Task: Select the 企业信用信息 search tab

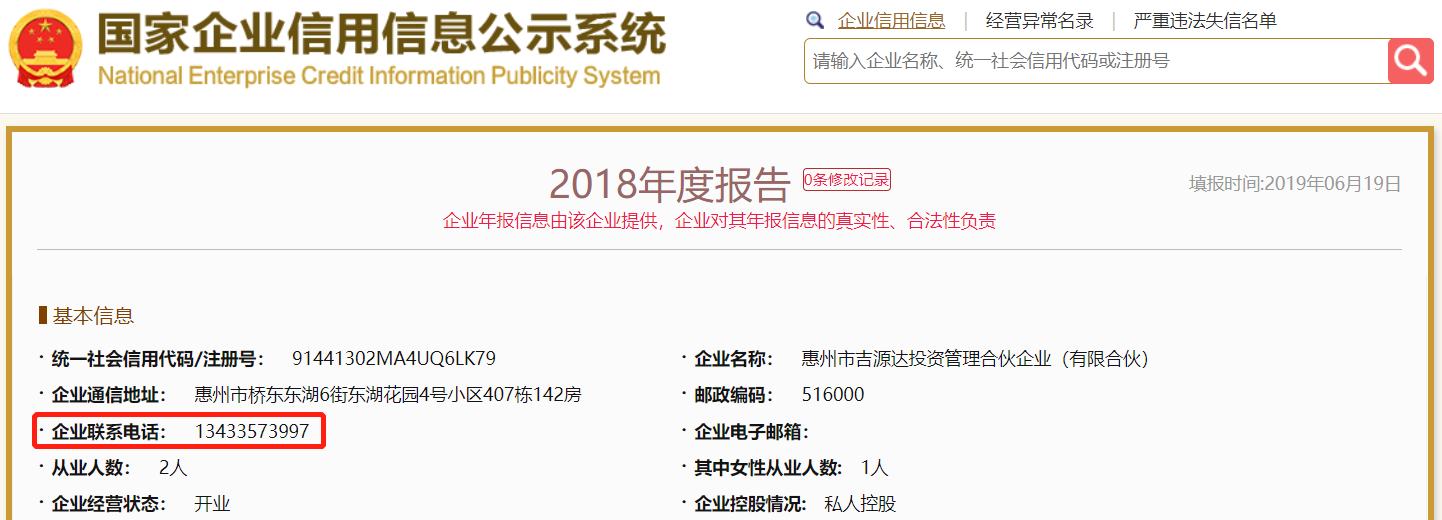Action: pyautogui.click(x=891, y=21)
